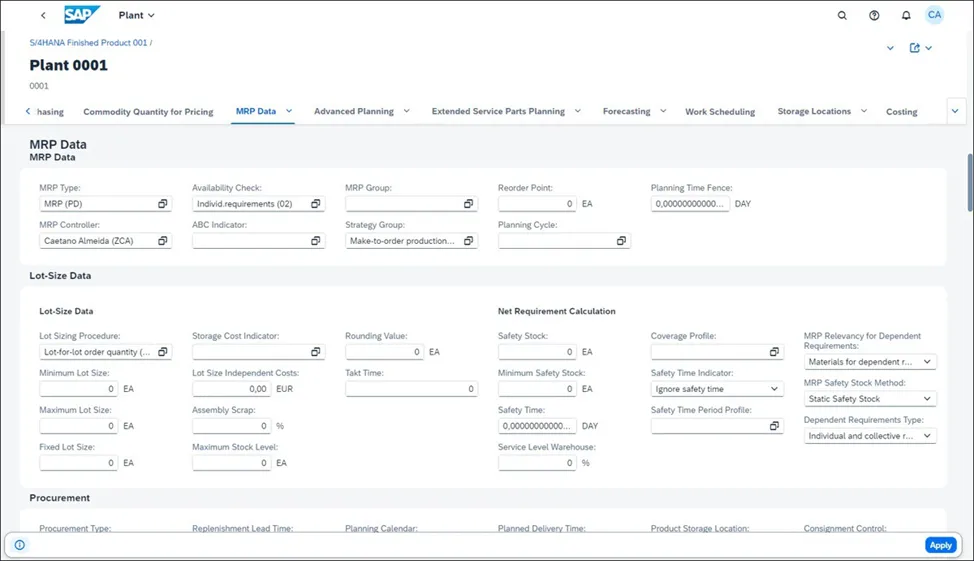
Task: Open the Dependent Requirements Type dropdown
Action: (x=927, y=436)
